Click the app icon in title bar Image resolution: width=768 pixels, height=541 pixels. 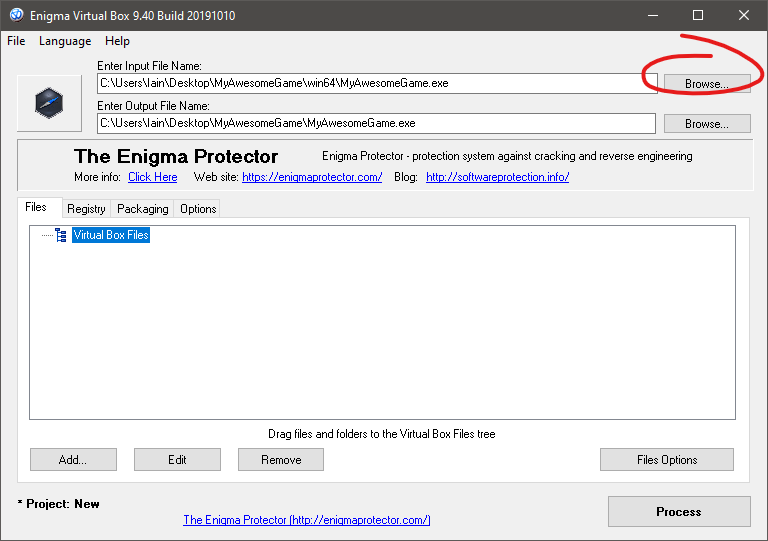(16, 15)
